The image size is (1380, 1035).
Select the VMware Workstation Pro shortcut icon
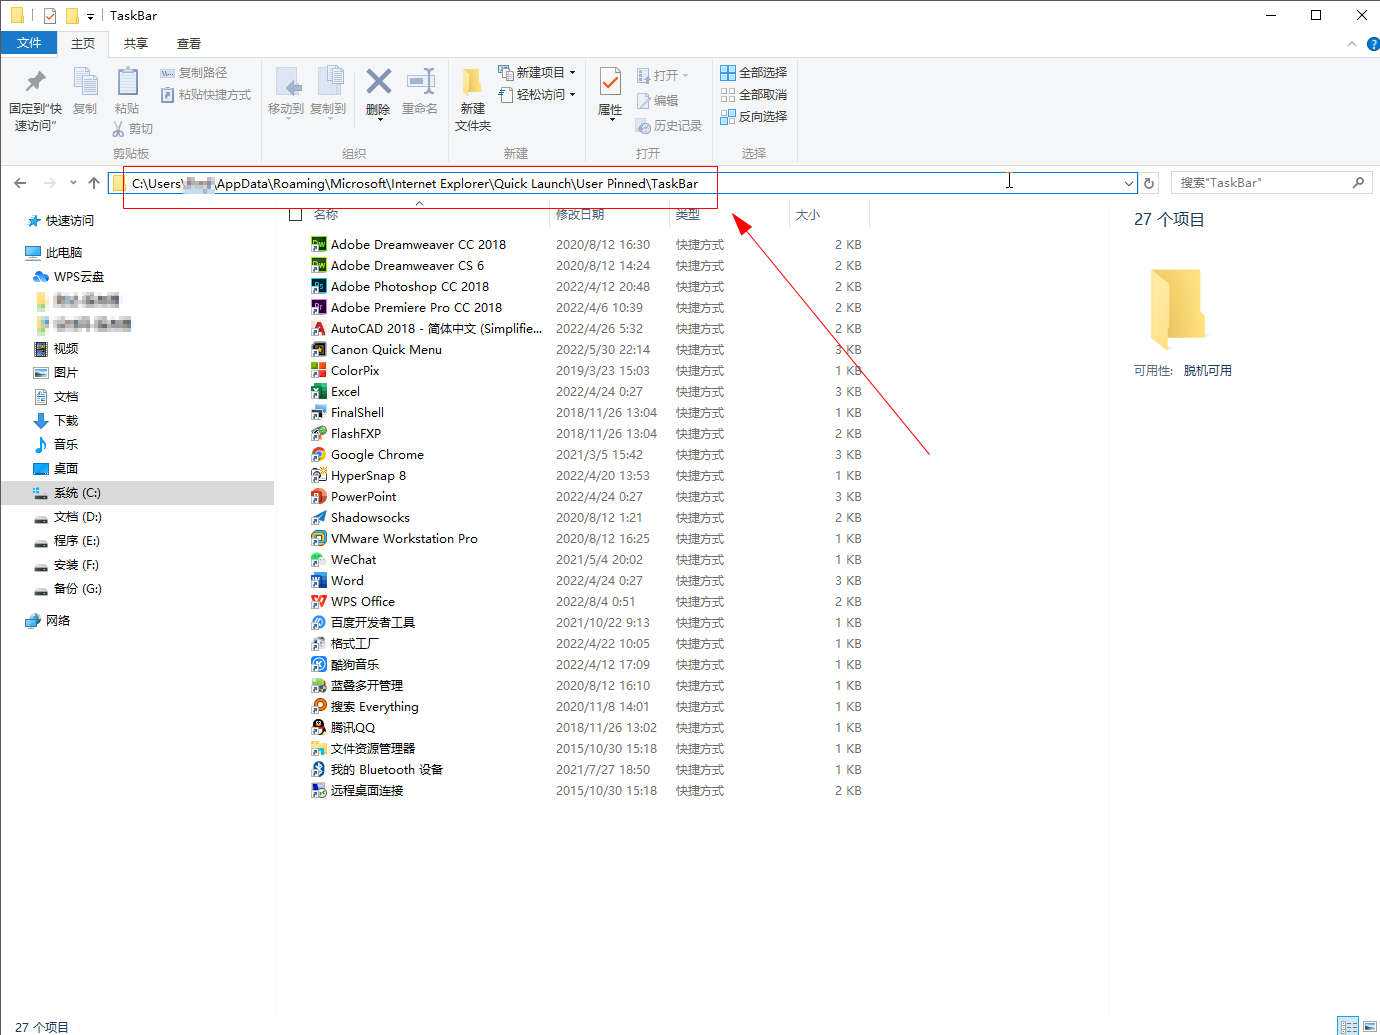(319, 539)
